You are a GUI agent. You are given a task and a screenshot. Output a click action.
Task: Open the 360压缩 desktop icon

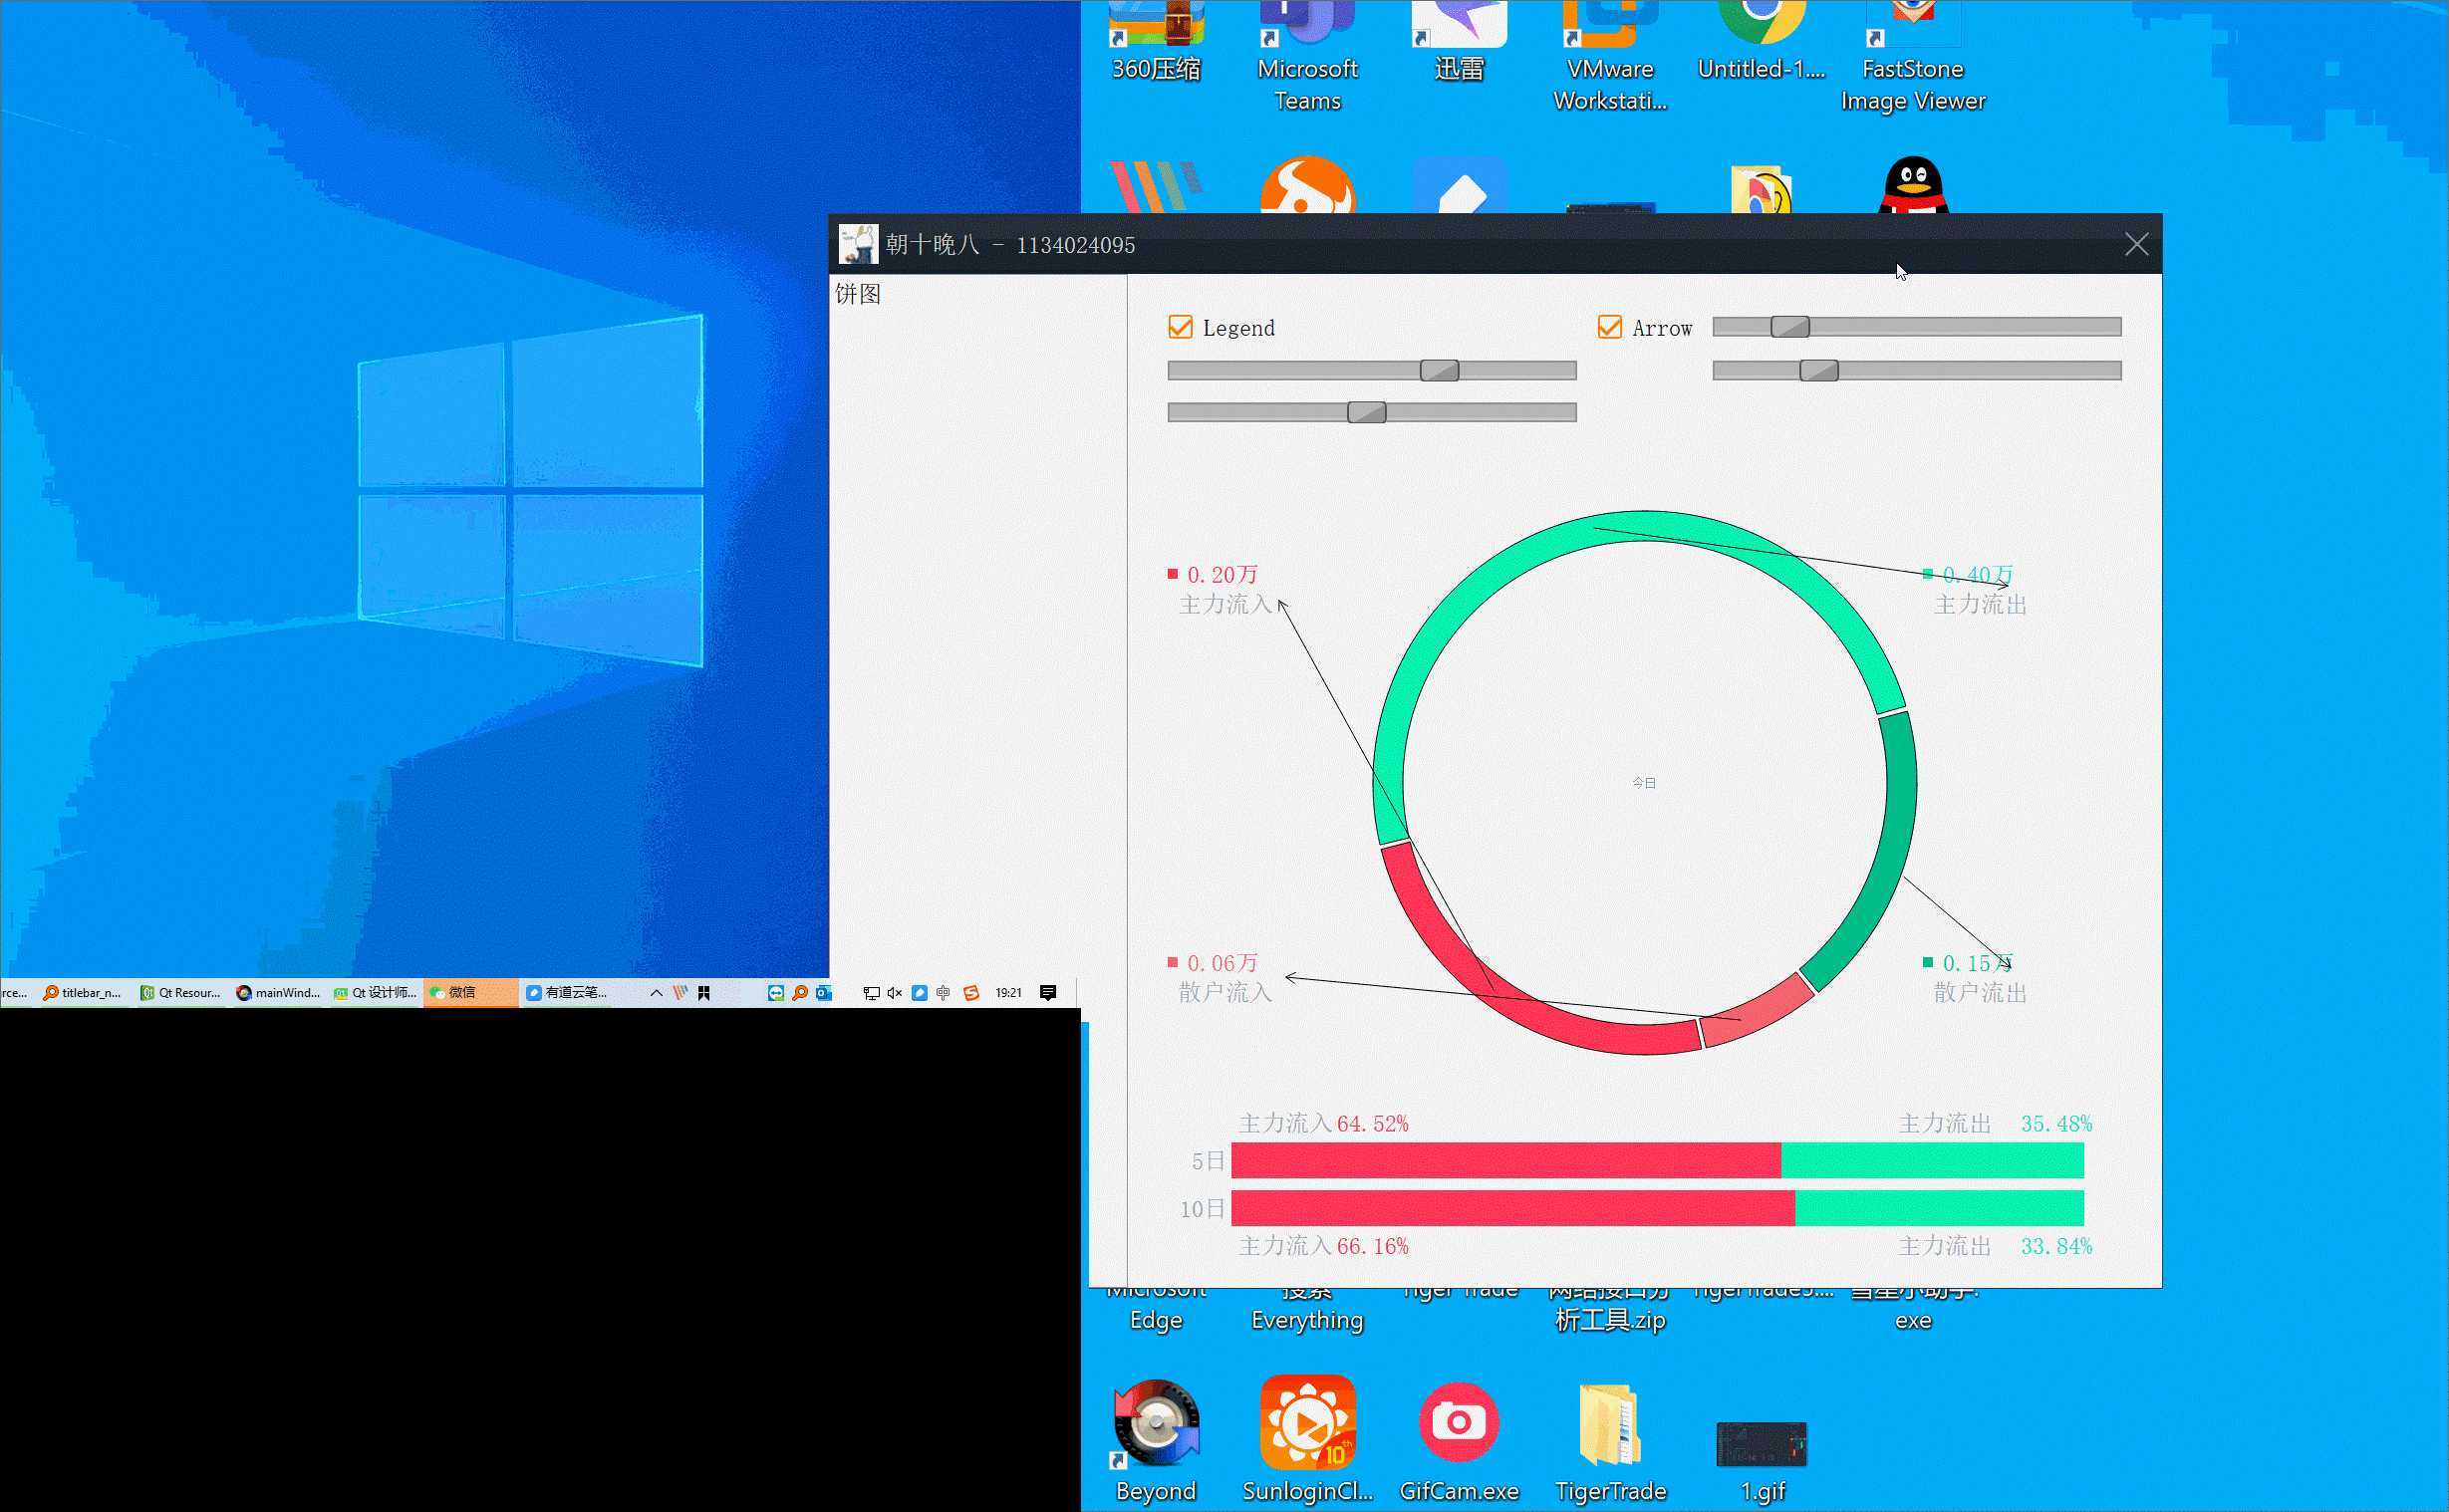[x=1156, y=42]
